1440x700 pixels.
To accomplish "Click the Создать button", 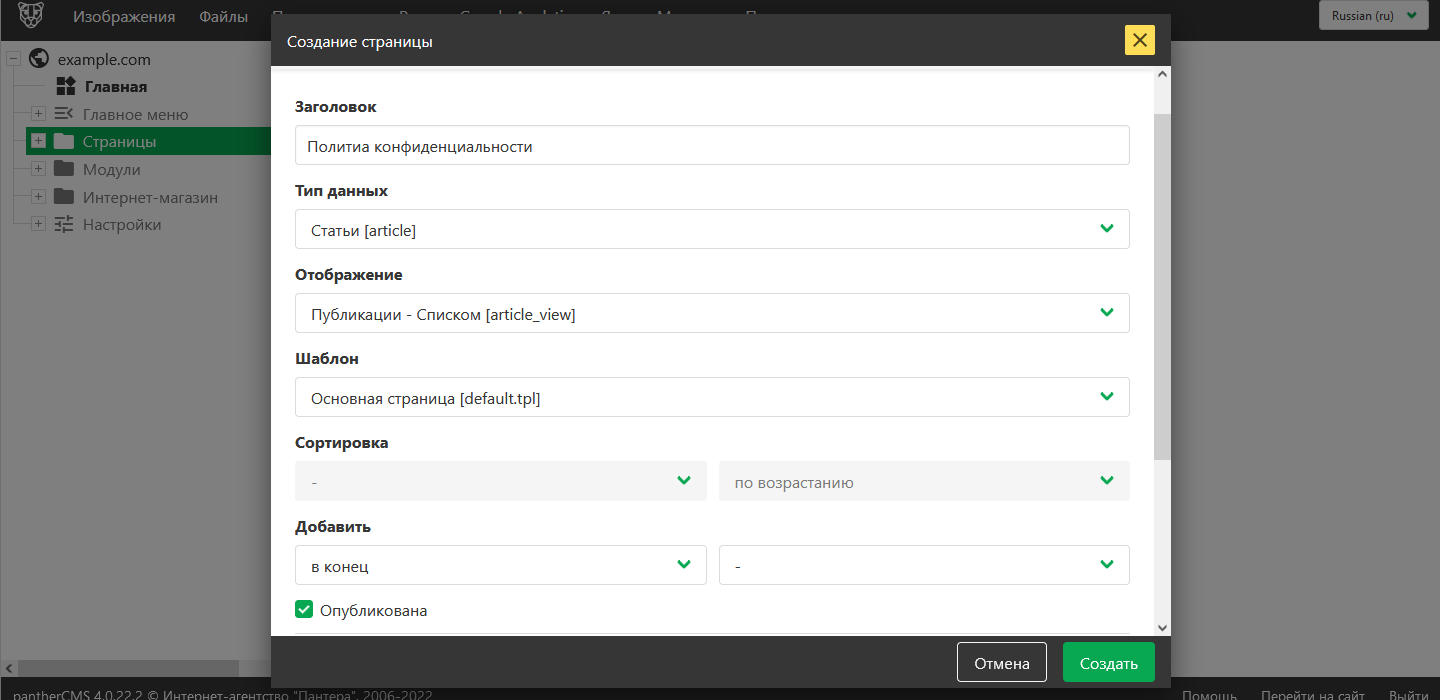I will click(1108, 663).
